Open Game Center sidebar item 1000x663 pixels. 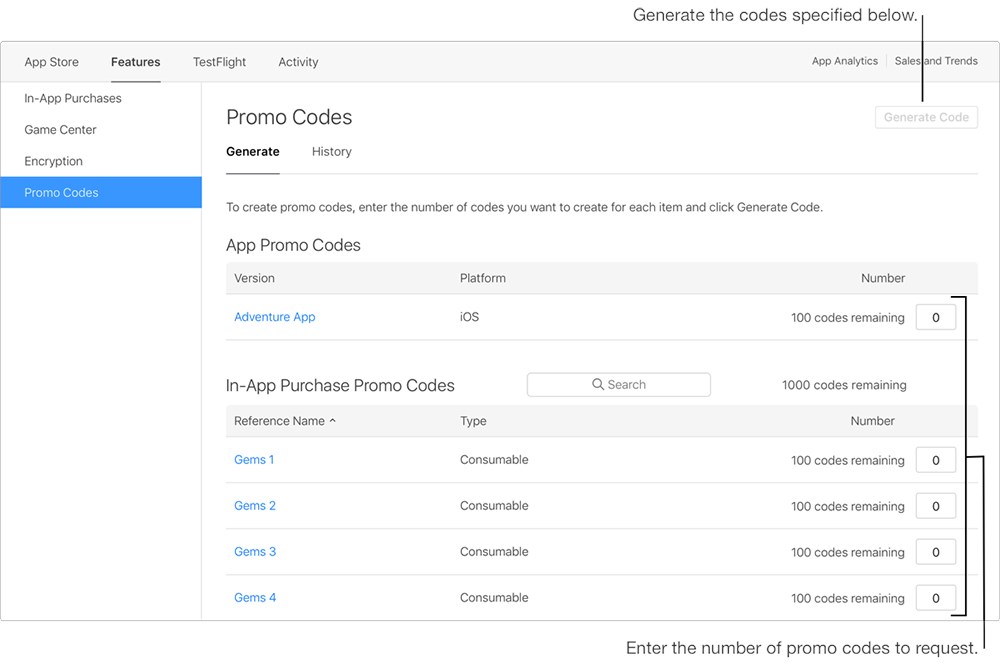pos(61,130)
